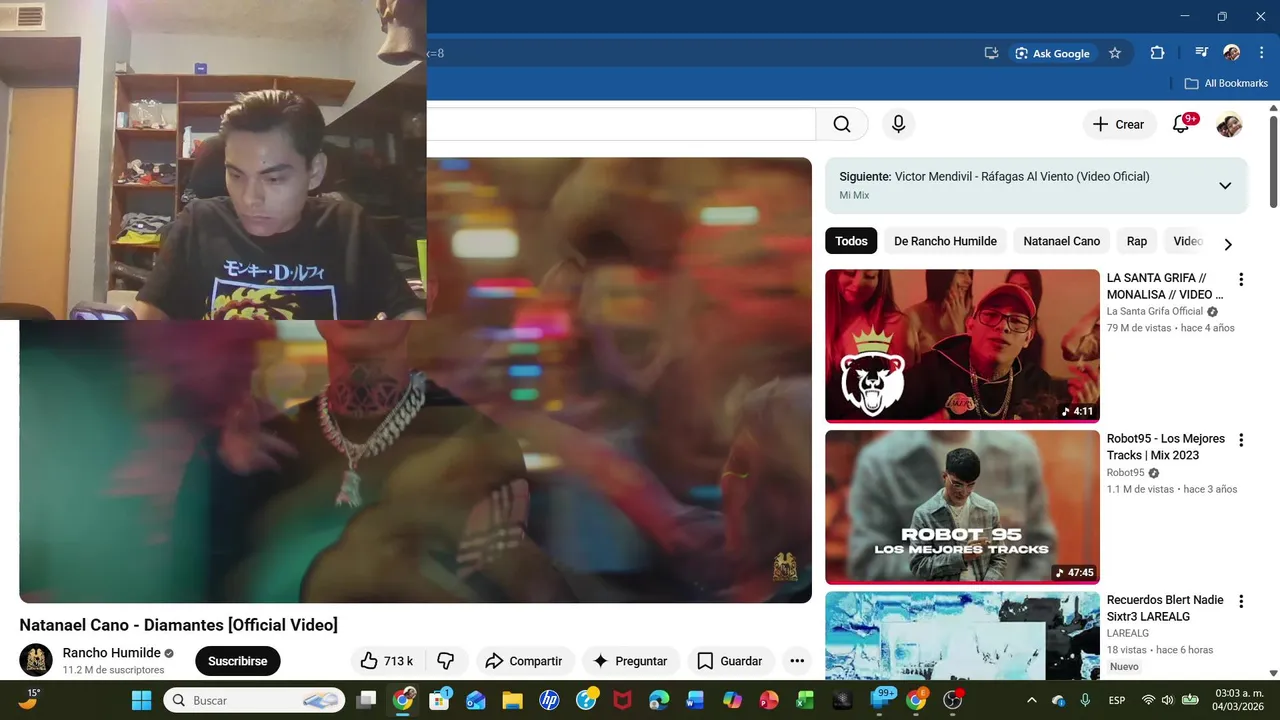This screenshot has width=1280, height=720.
Task: Click the Recuerdos Blert Nadie video title
Action: pyautogui.click(x=1165, y=608)
